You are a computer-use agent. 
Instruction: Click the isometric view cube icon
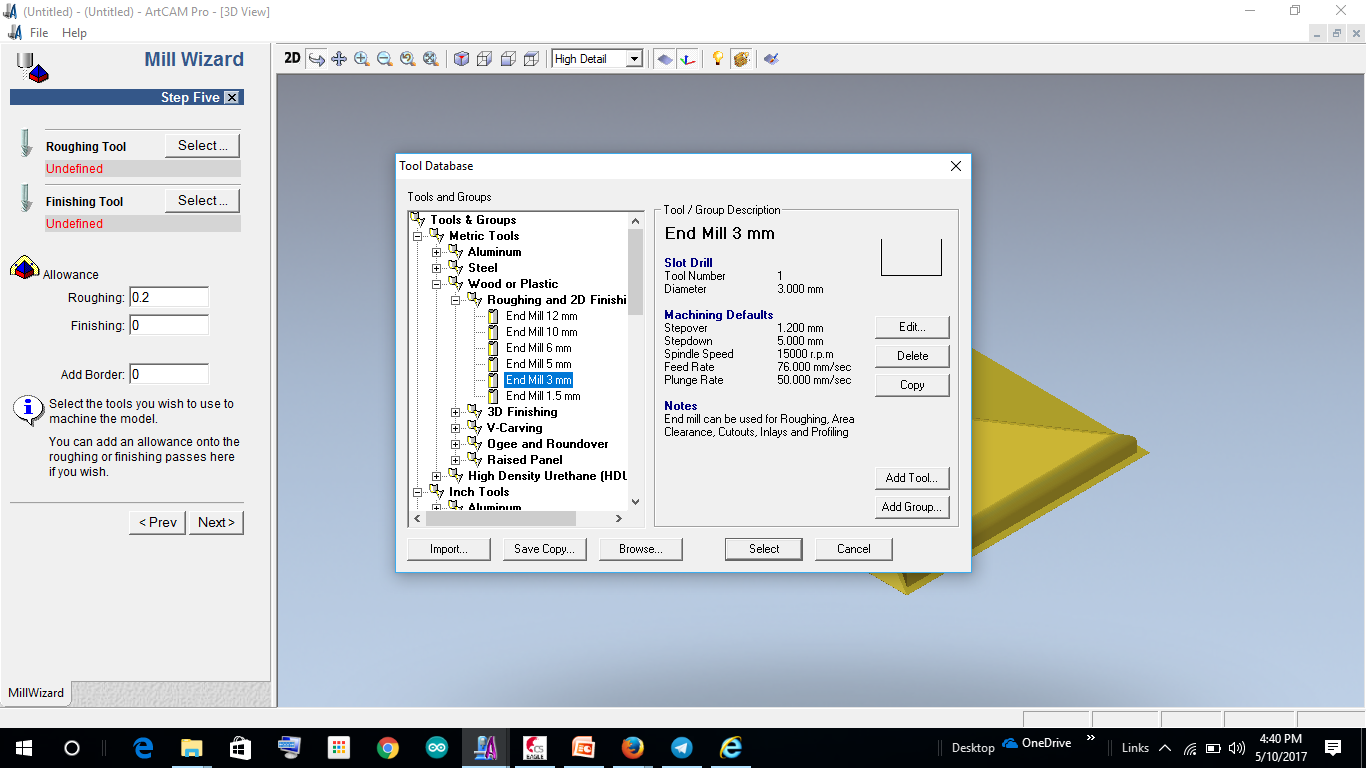click(x=461, y=59)
